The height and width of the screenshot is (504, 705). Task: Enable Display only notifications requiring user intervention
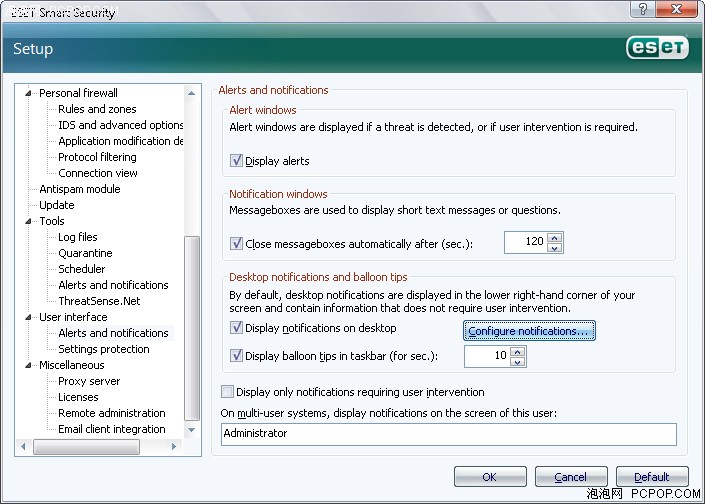(x=228, y=392)
